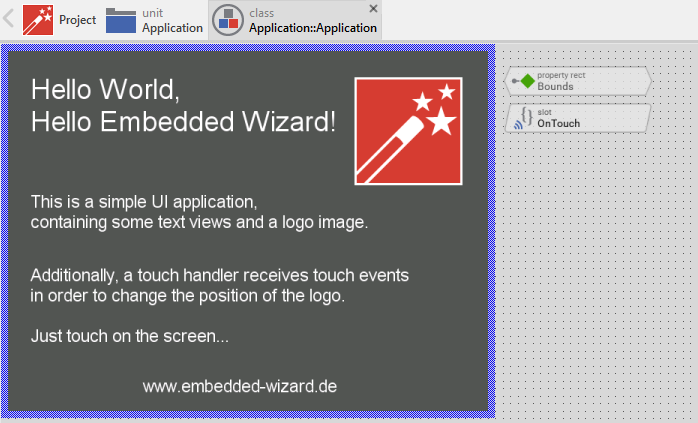Click the curly braces icon of OnTouch slot
698x423 pixels.
(527, 116)
